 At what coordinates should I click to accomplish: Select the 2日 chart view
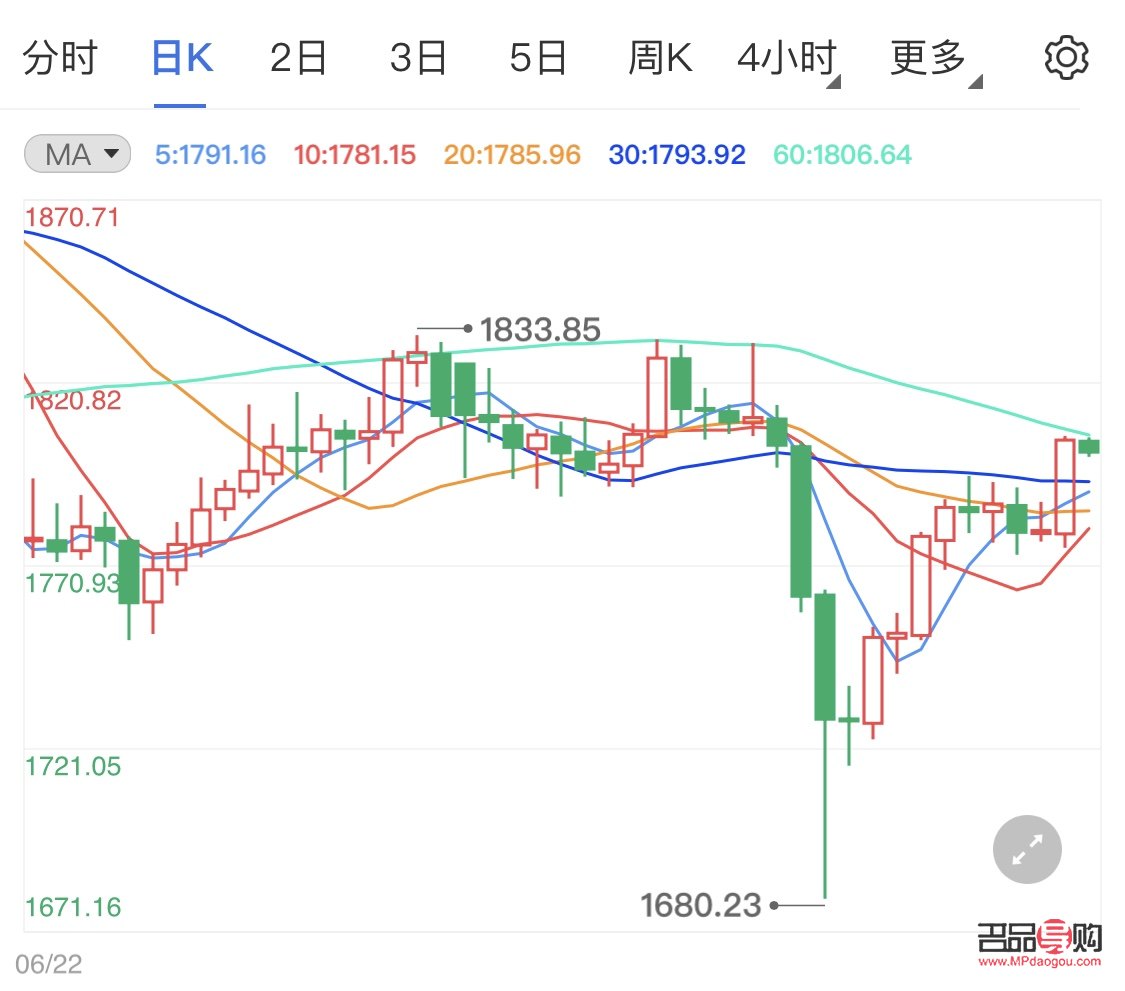297,57
